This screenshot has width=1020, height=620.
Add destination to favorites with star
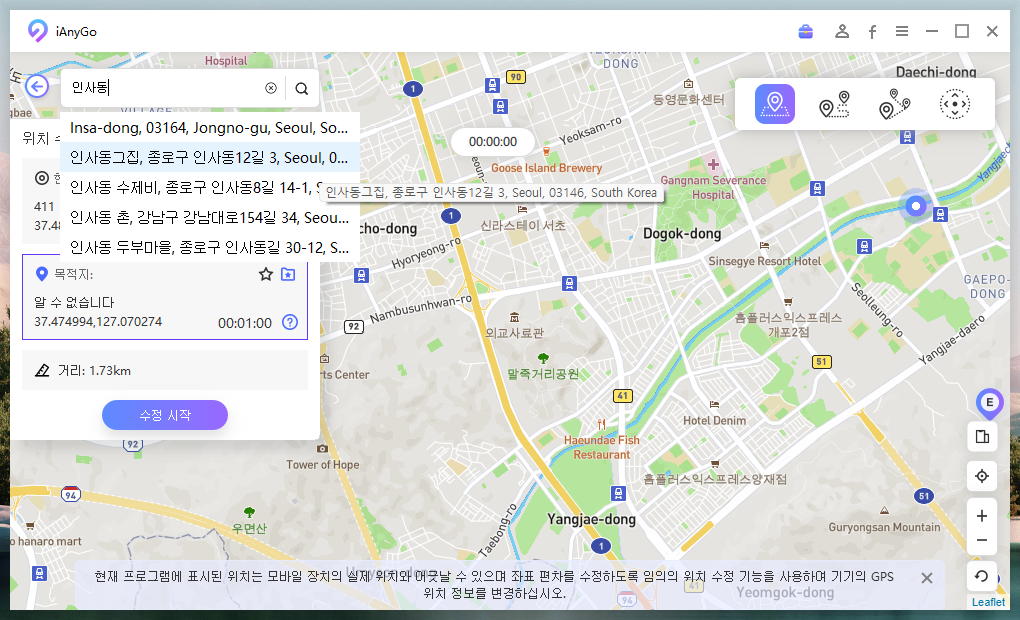pyautogui.click(x=265, y=275)
